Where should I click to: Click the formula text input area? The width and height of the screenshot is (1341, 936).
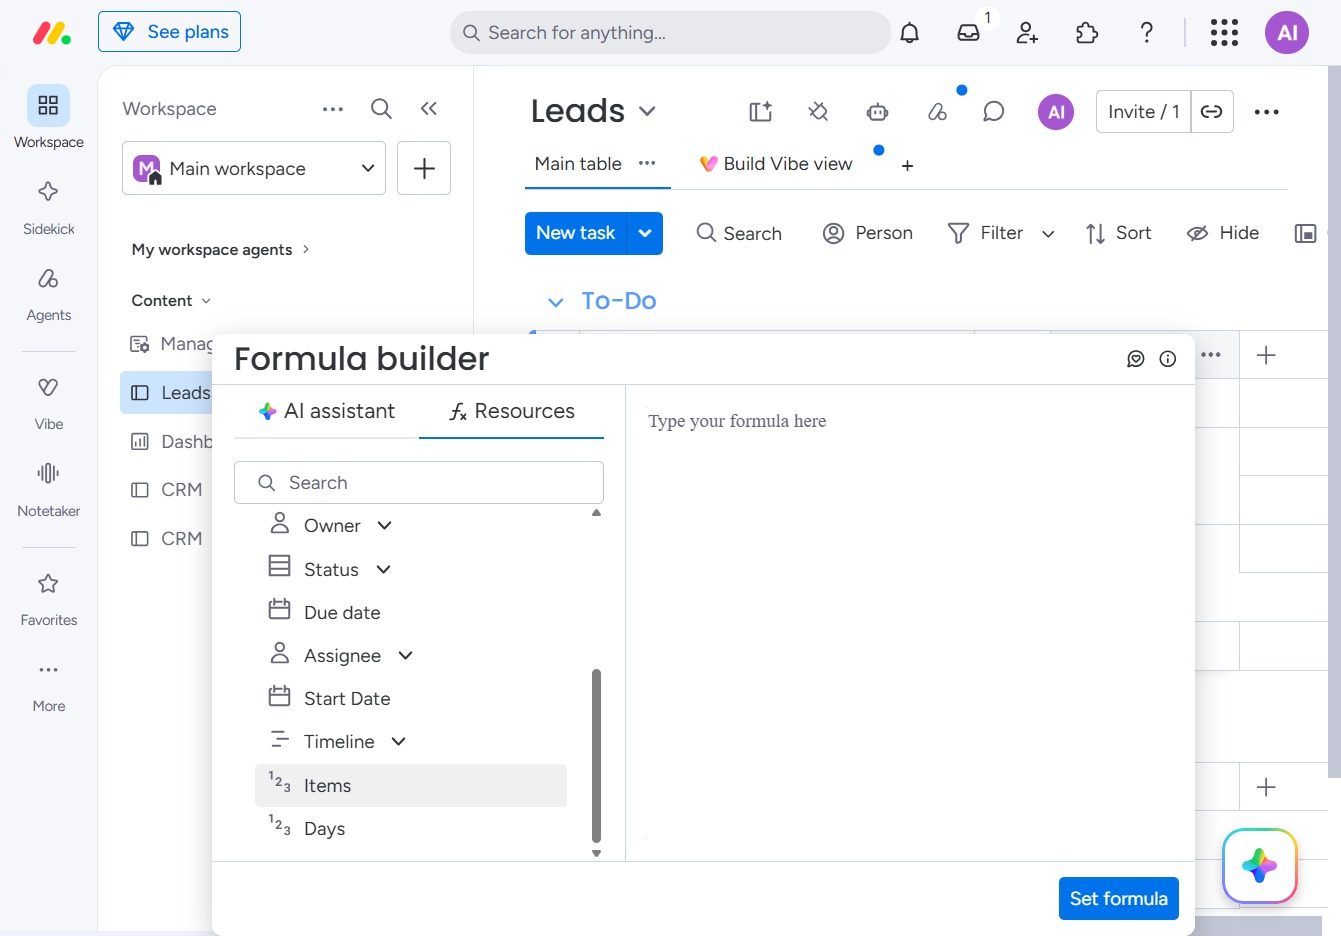coord(910,622)
